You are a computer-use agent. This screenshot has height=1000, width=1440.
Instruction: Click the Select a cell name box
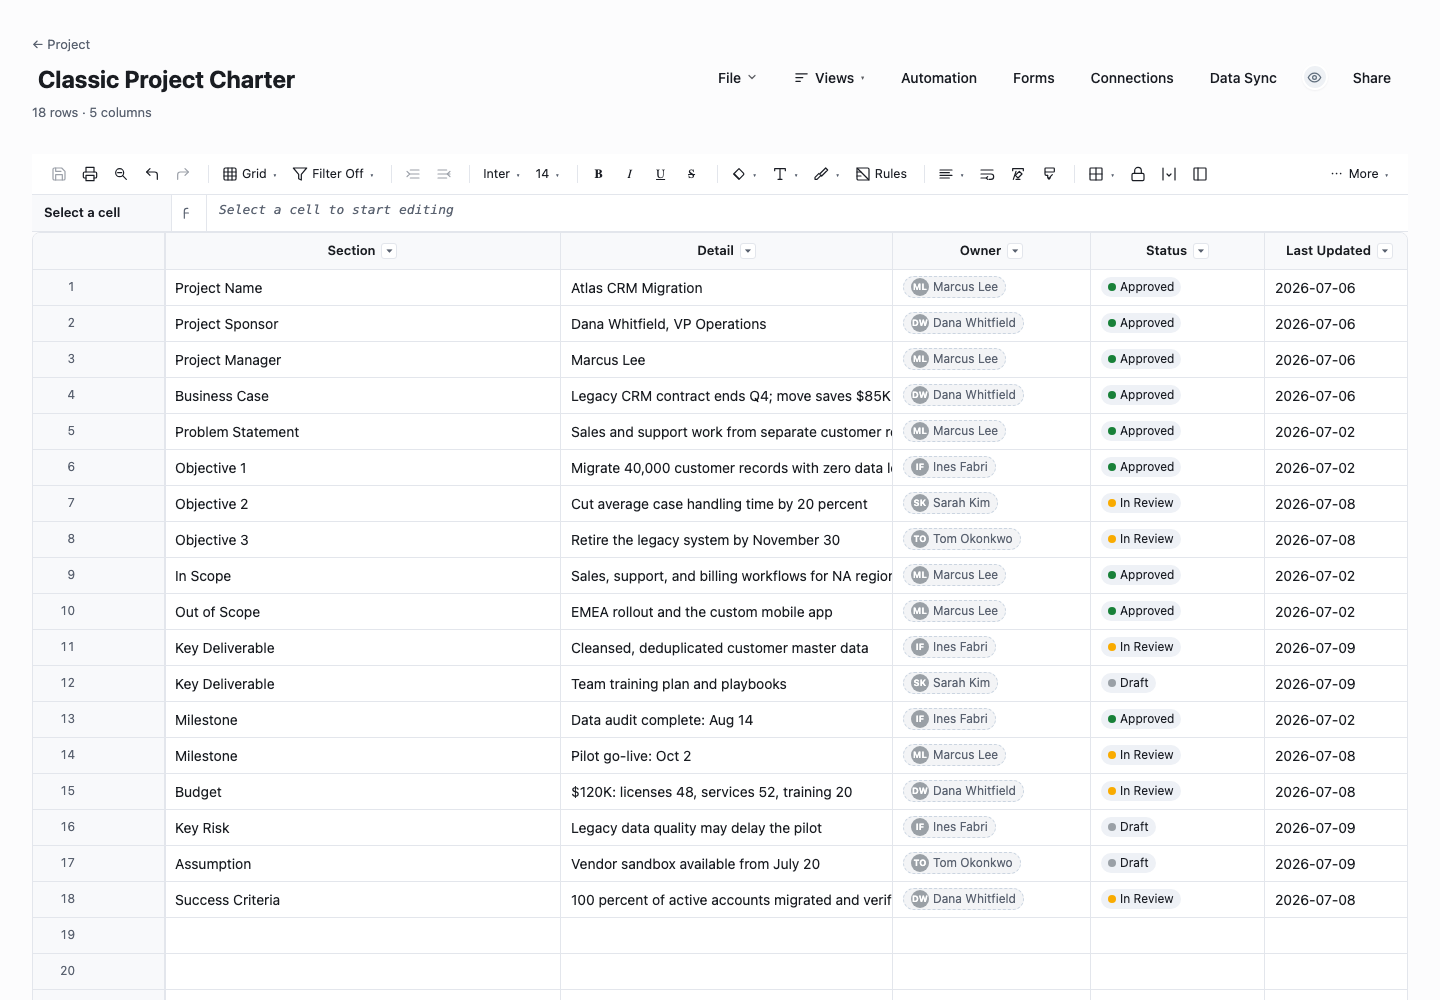pyautogui.click(x=101, y=213)
